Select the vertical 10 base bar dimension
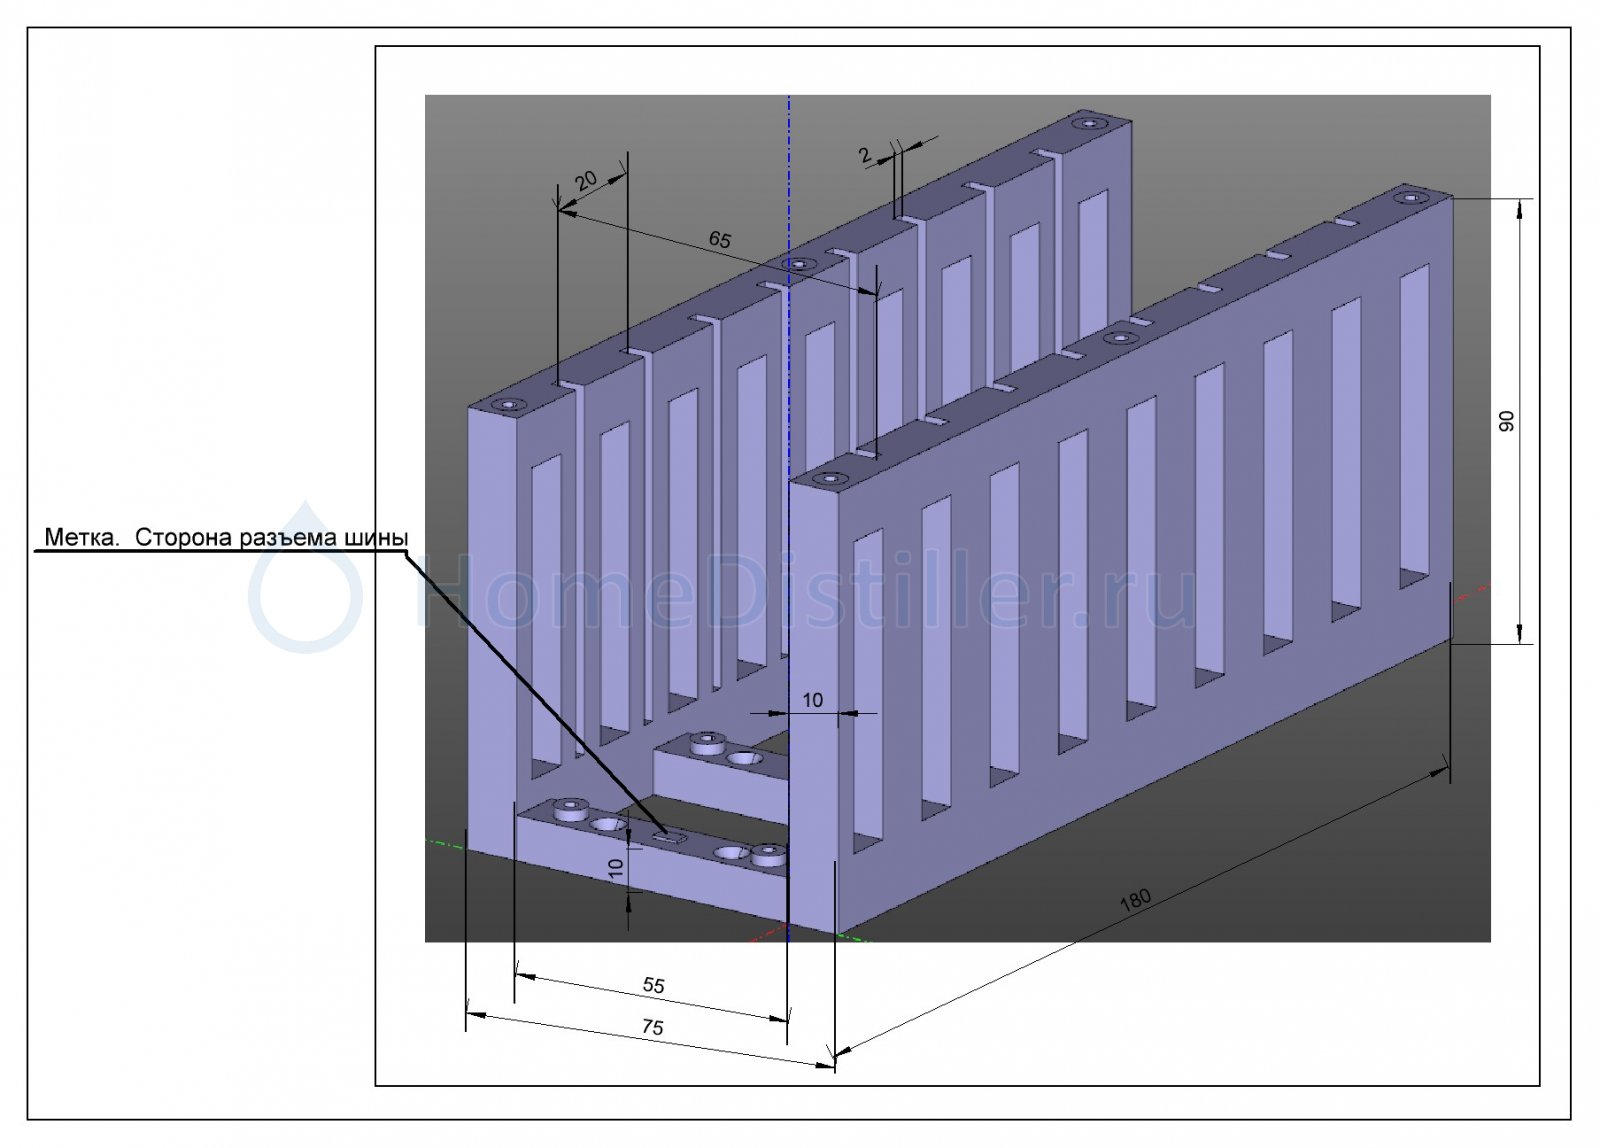Screen dimensions: 1600x1148 click(617, 868)
